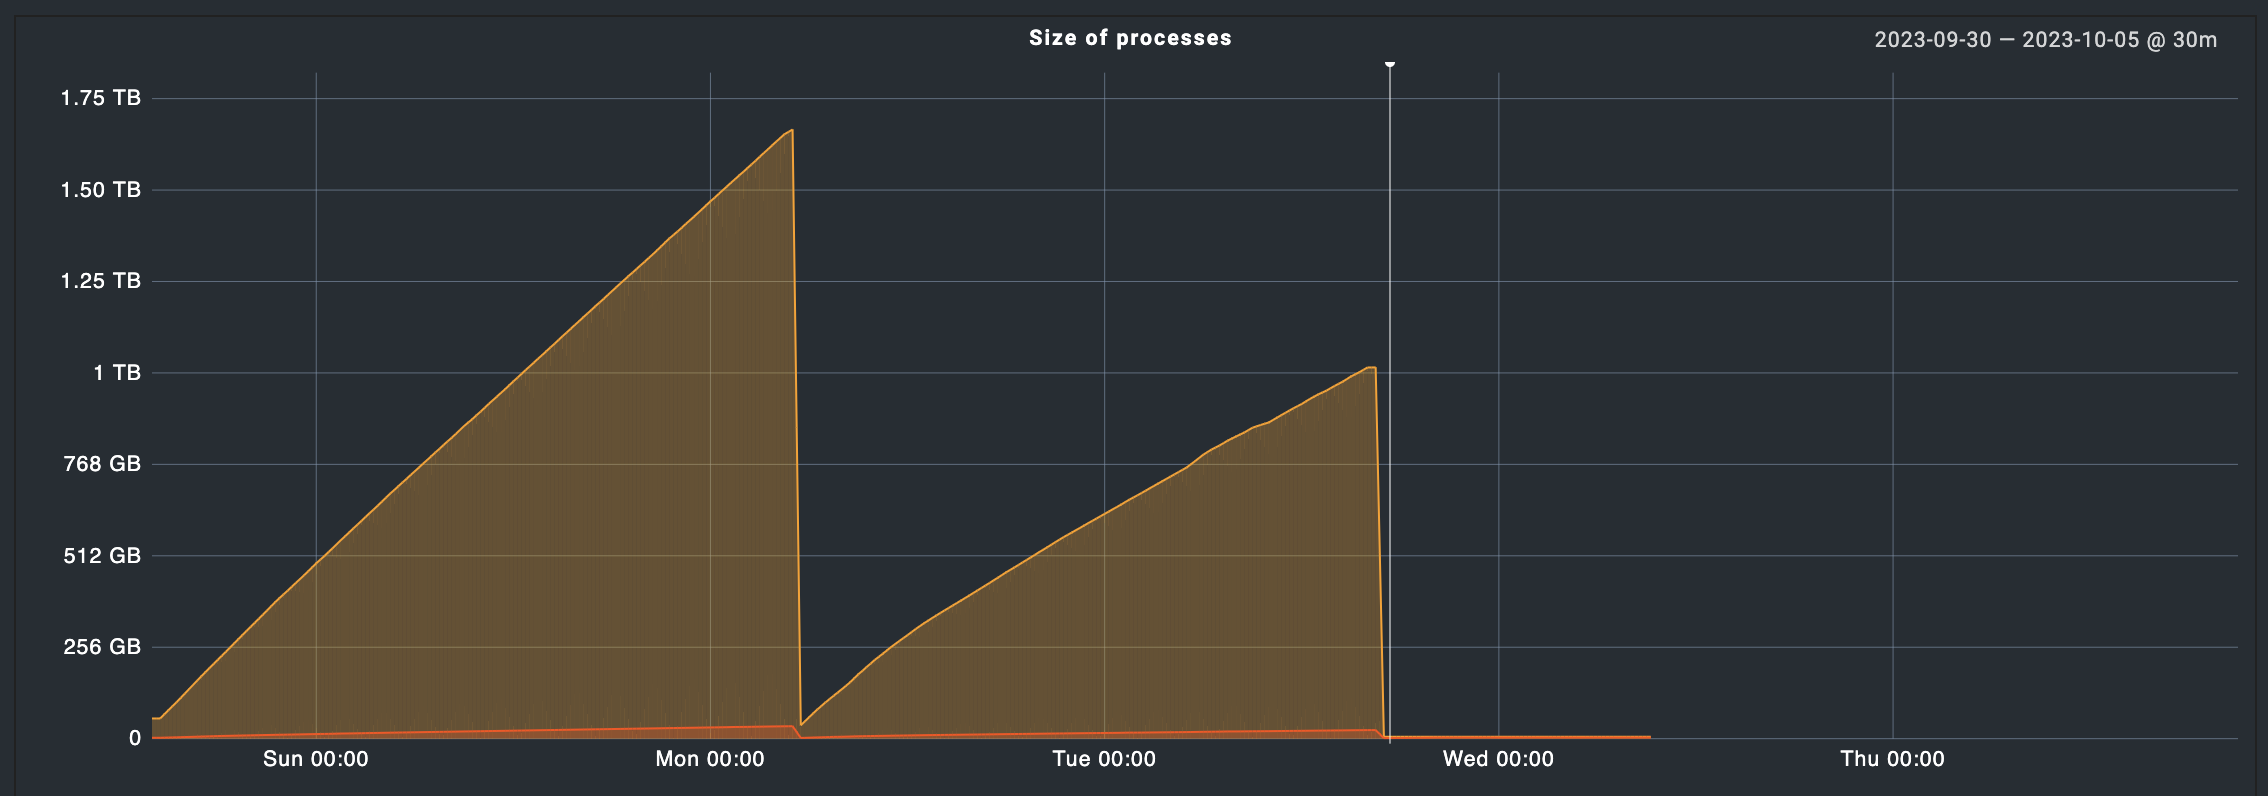The image size is (2268, 796).
Task: Click the "Thu 00:00" x-axis label
Action: pos(1892,759)
